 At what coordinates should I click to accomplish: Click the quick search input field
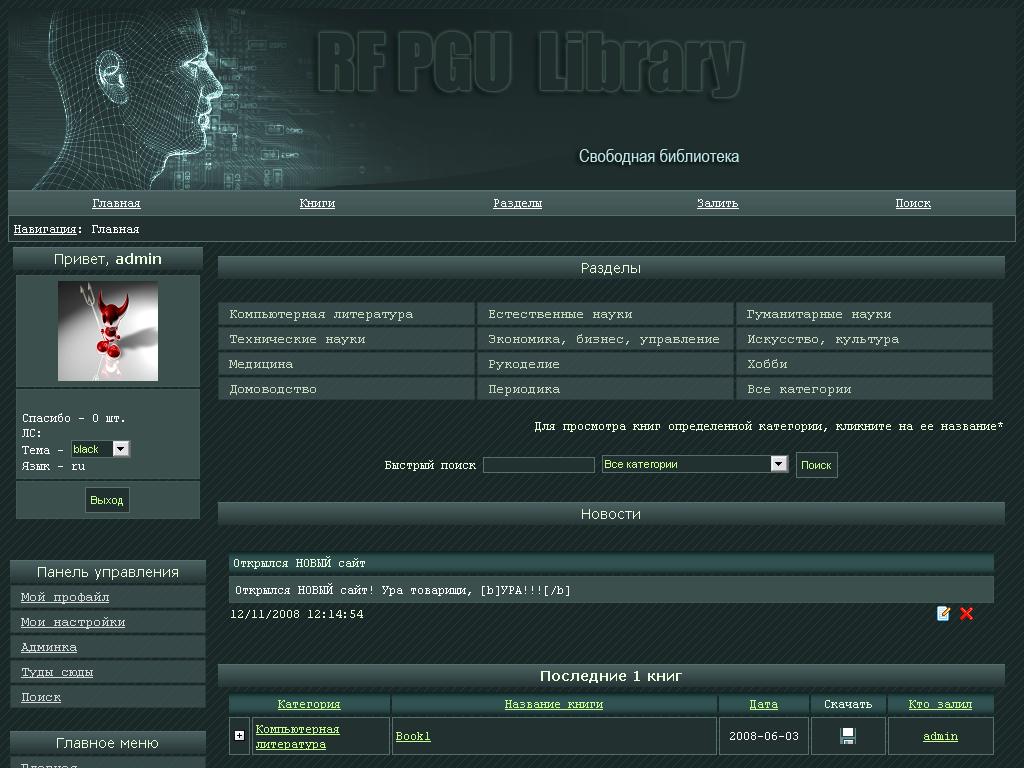(x=538, y=465)
